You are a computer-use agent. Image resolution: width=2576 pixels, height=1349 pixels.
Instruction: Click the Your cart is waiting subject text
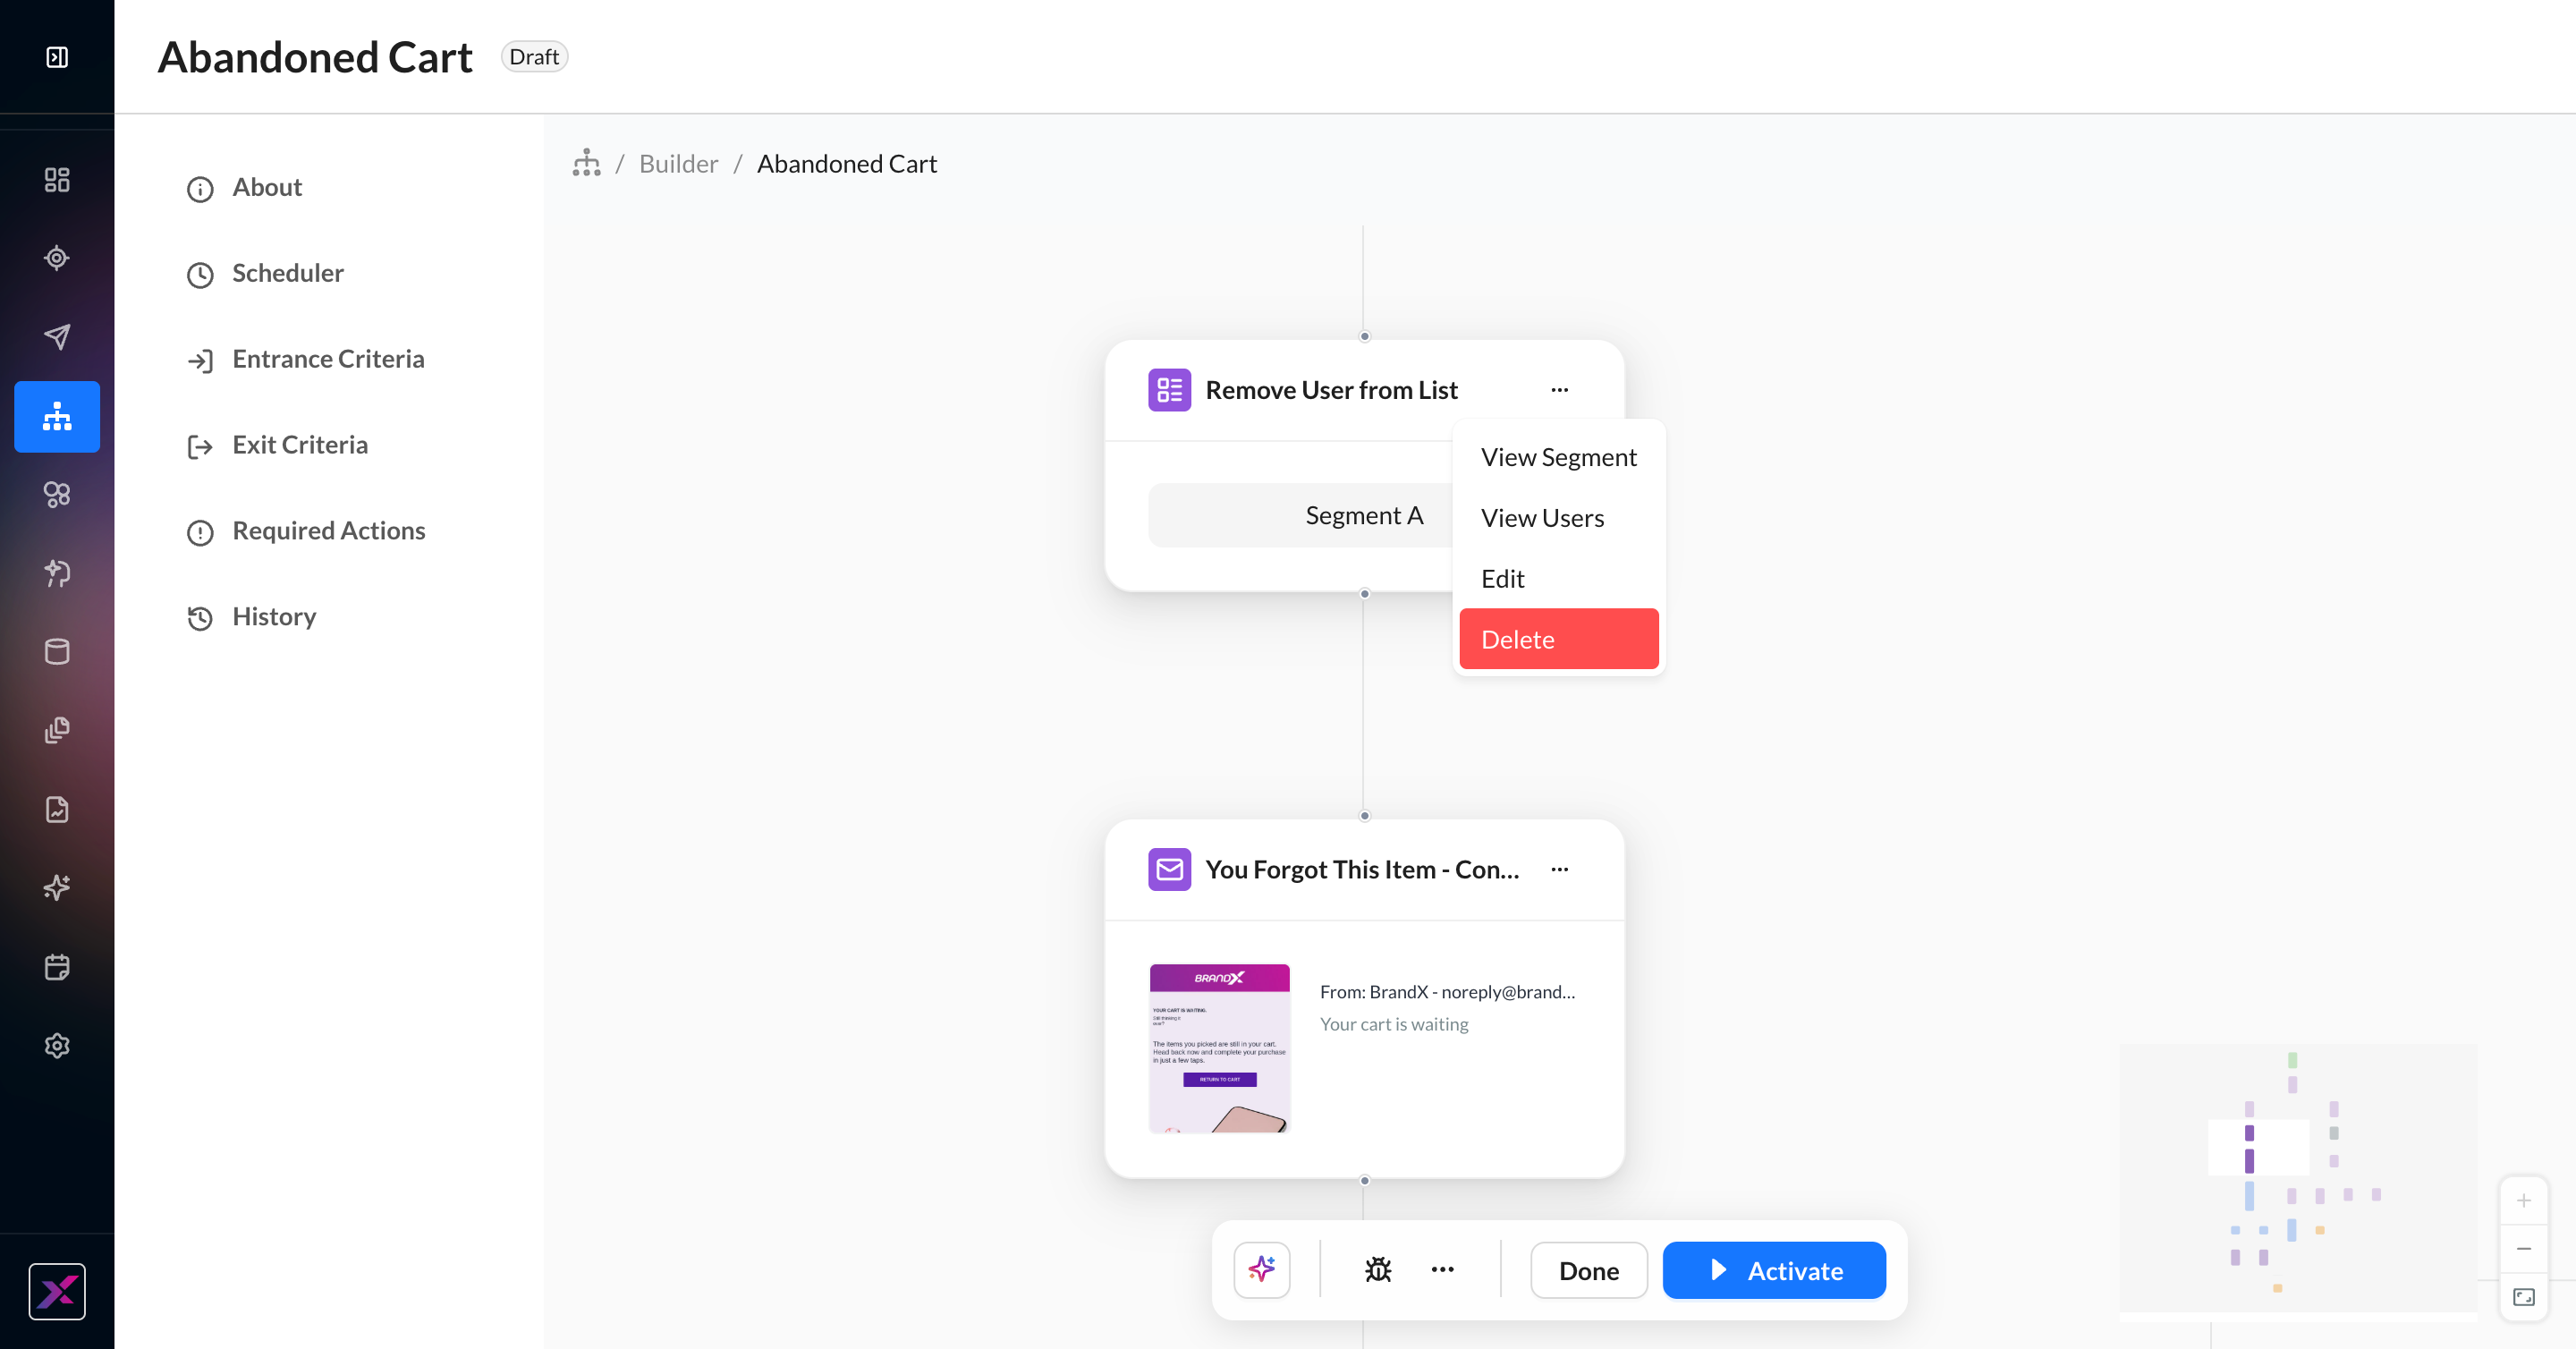click(1394, 1024)
